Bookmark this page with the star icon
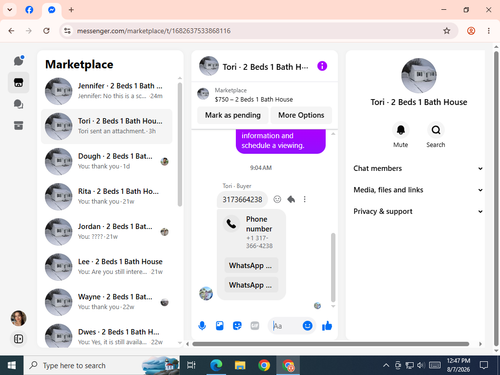Image resolution: width=500 pixels, height=375 pixels. pyautogui.click(x=447, y=31)
